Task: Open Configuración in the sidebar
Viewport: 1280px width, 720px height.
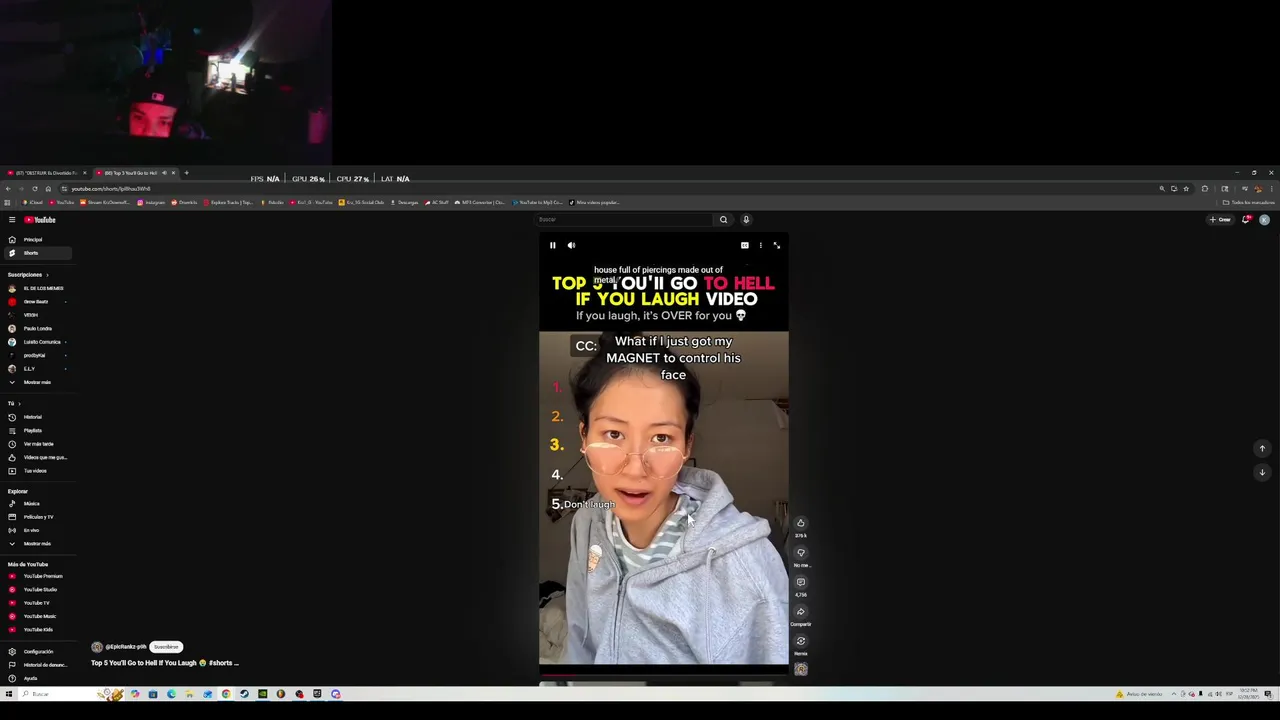Action: point(38,652)
